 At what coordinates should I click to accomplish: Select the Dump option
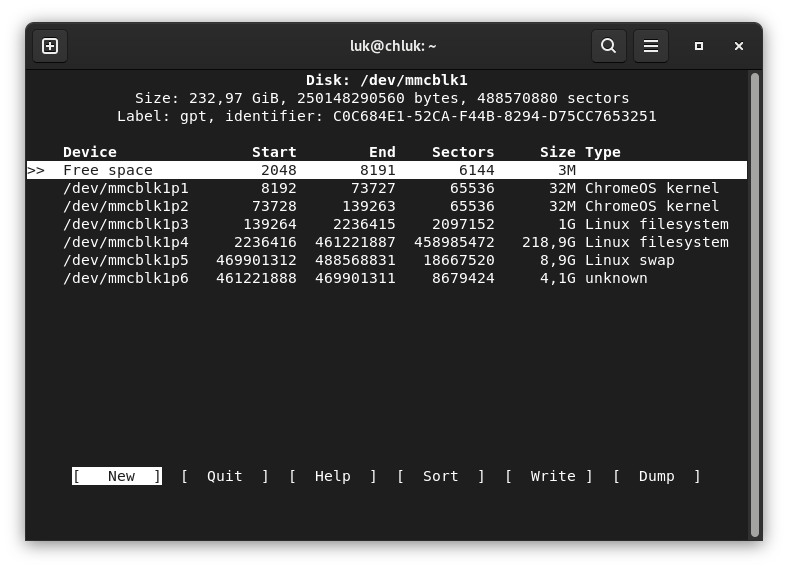[657, 476]
